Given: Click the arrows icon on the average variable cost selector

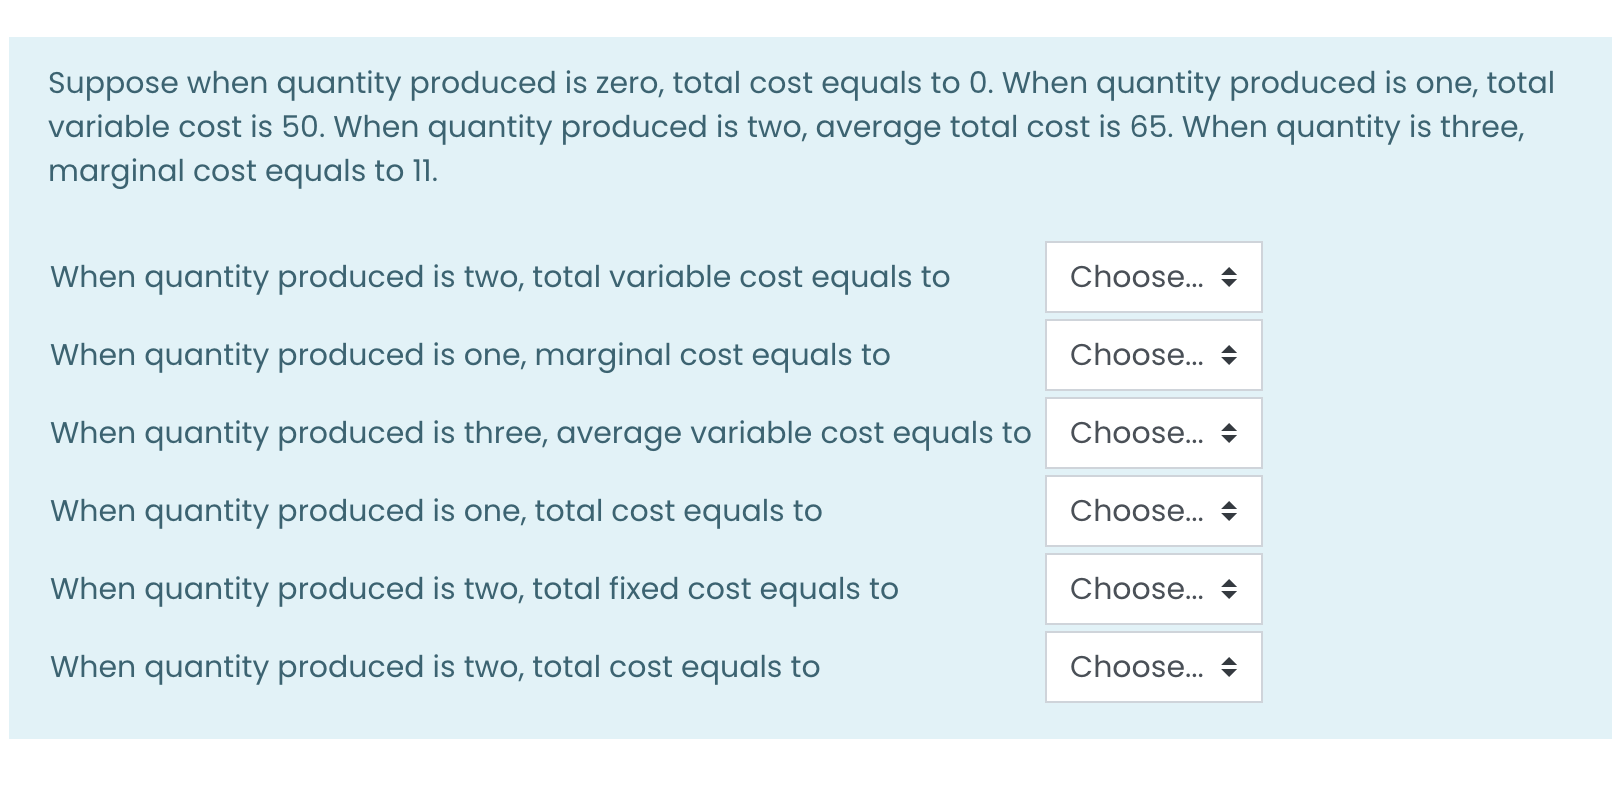Looking at the screenshot, I should [1229, 433].
